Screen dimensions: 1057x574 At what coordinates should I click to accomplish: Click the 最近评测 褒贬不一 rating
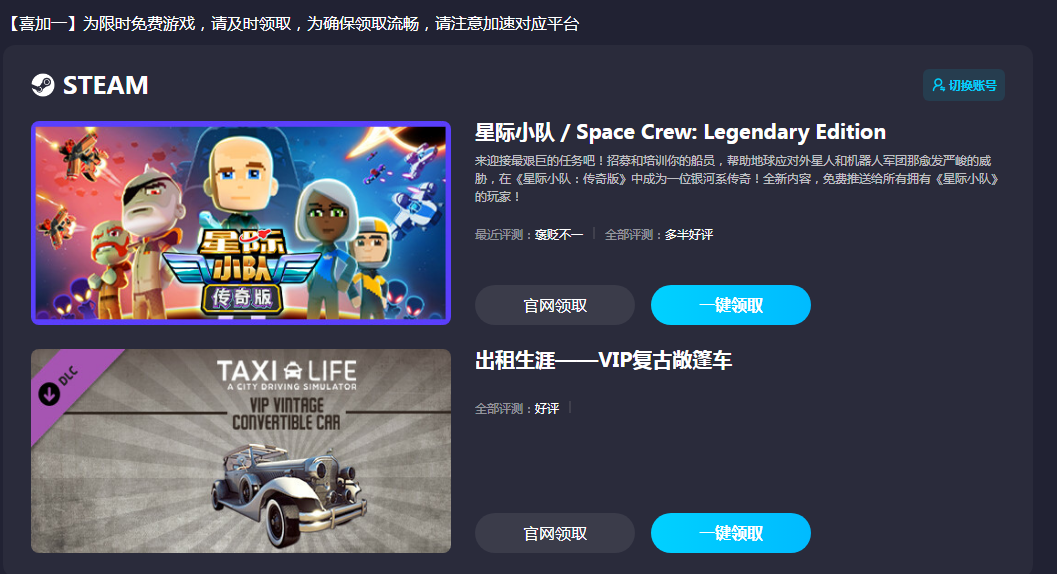click(x=528, y=235)
